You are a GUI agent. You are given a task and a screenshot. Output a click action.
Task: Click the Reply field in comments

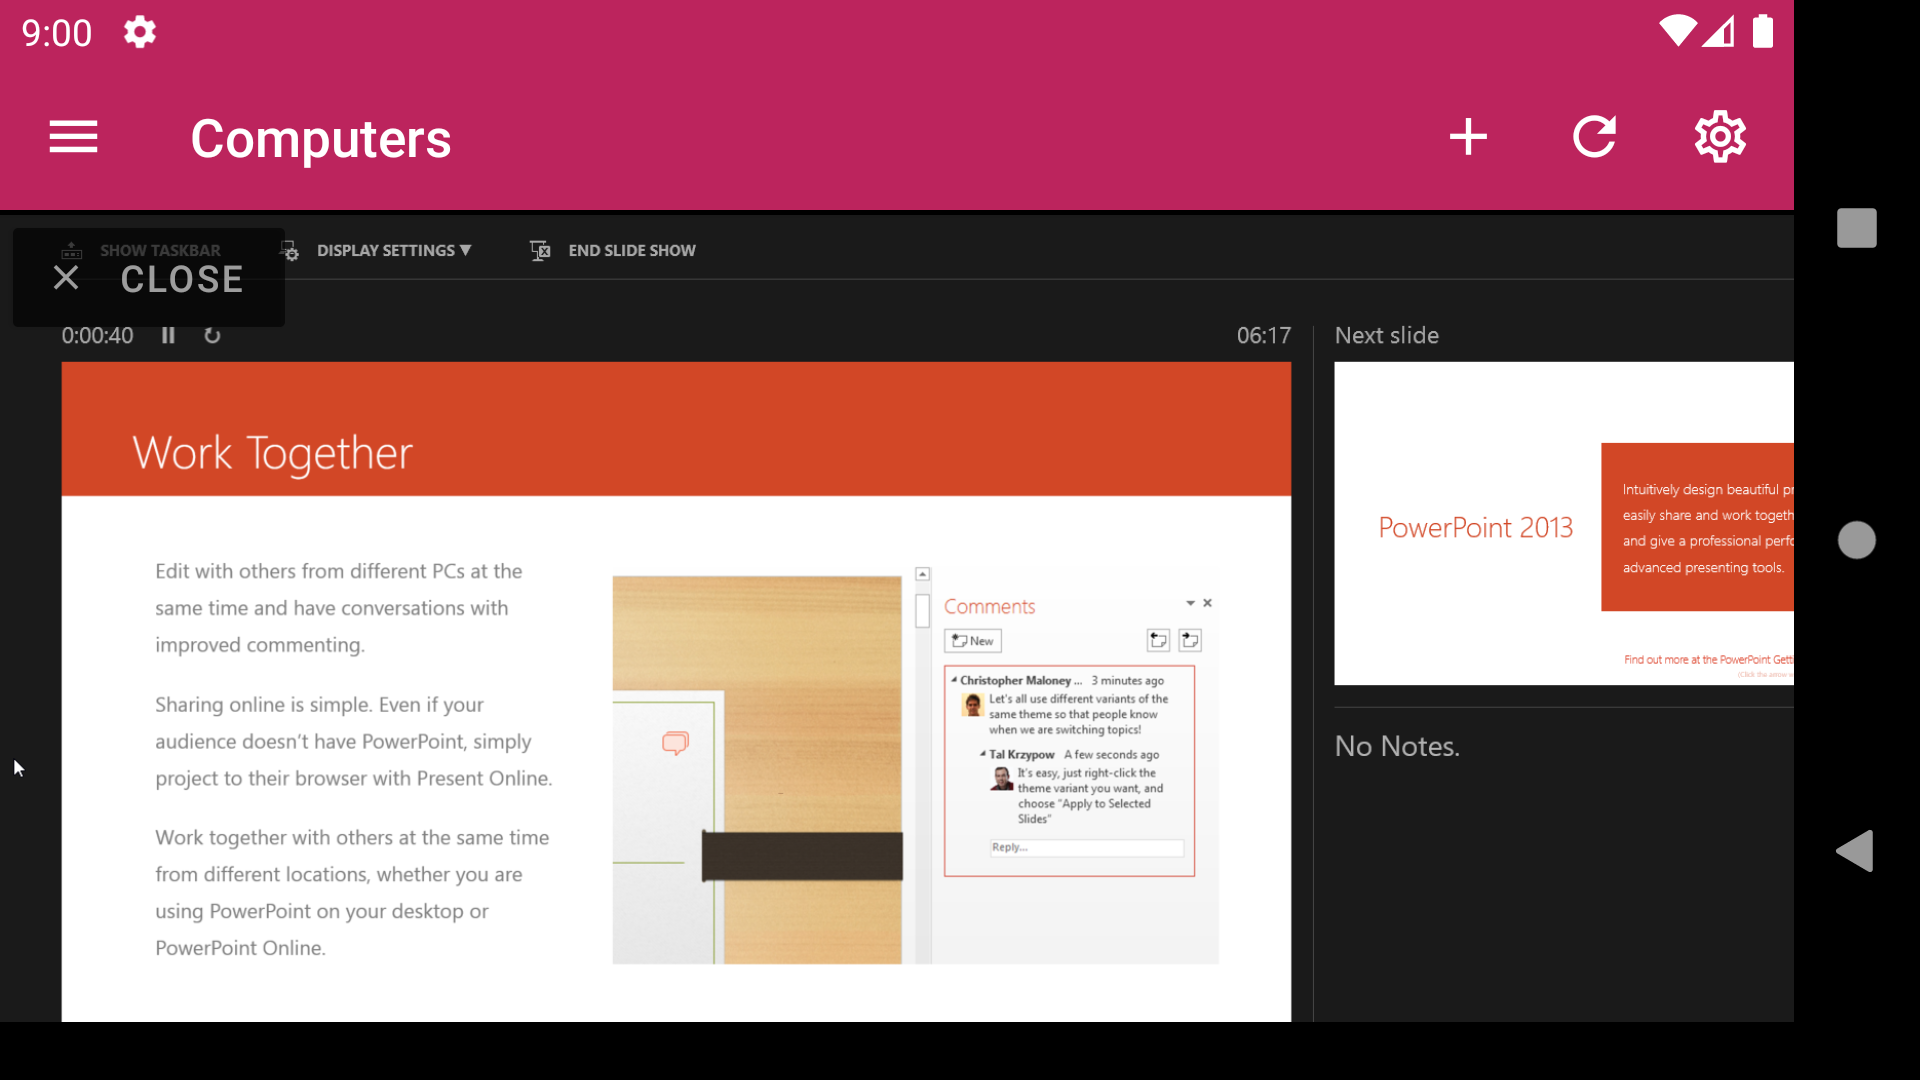(x=1086, y=848)
